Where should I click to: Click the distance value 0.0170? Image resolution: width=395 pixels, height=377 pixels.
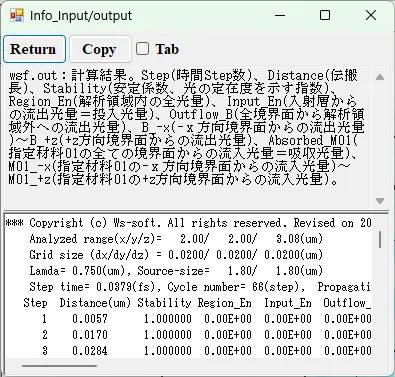[90, 335]
